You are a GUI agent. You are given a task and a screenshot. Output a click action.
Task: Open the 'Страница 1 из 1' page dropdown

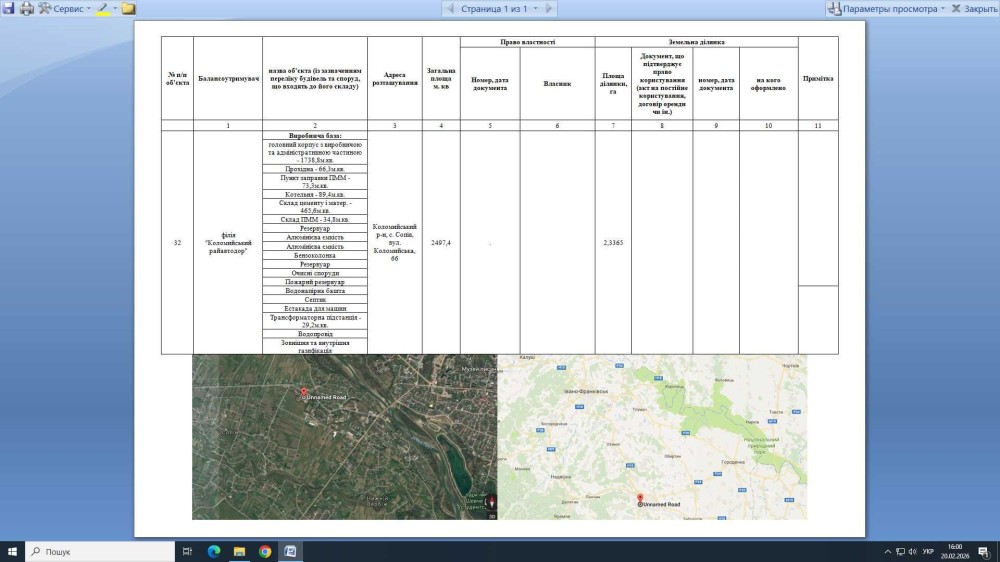point(499,8)
